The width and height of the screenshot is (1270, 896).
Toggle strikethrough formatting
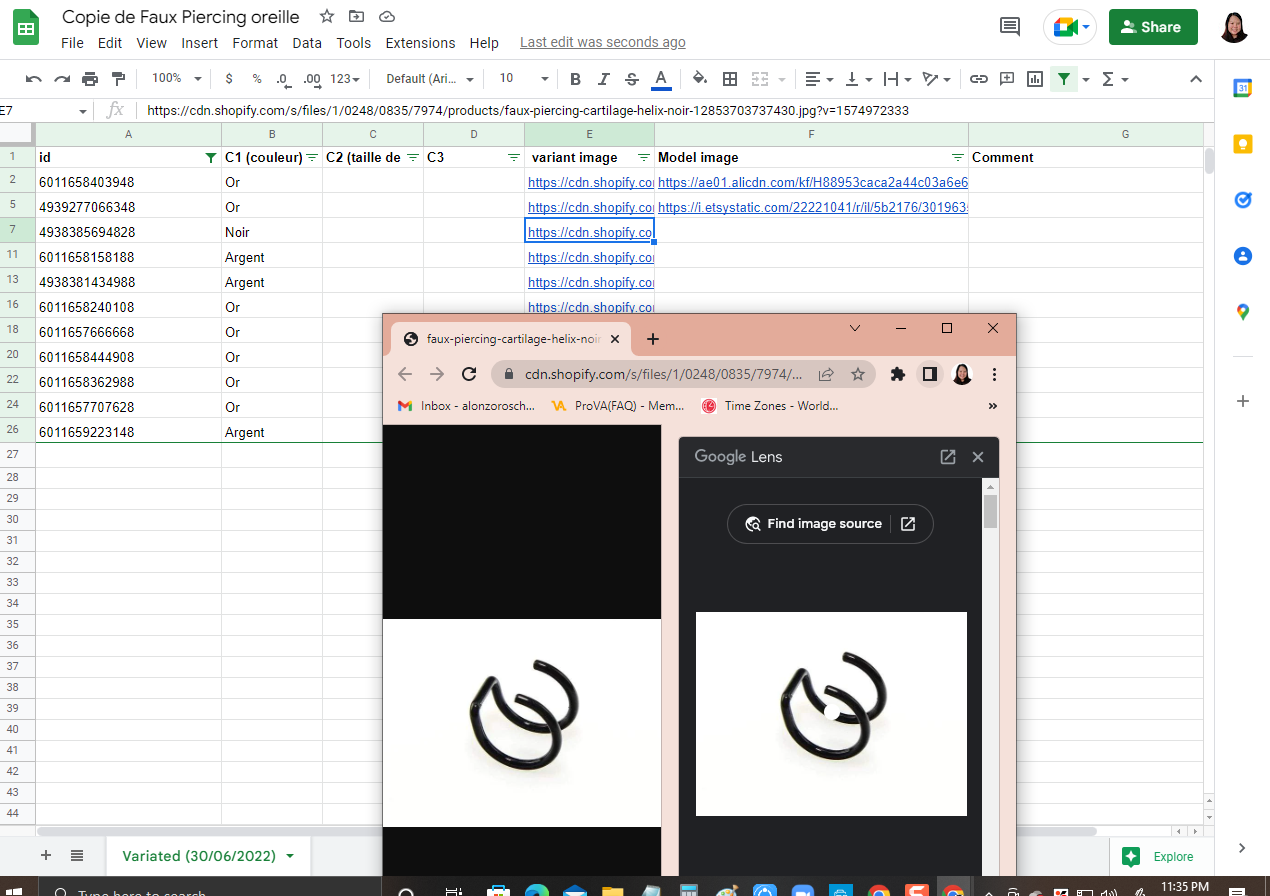[x=632, y=79]
